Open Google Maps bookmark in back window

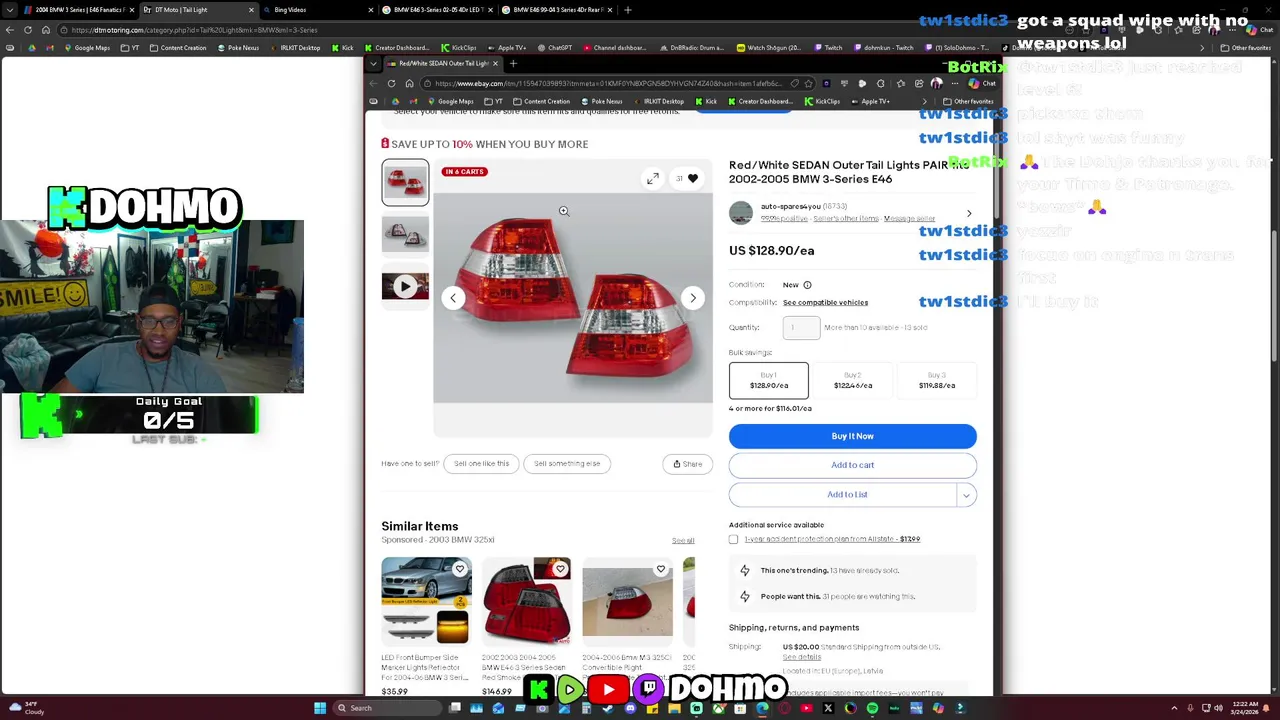[87, 48]
